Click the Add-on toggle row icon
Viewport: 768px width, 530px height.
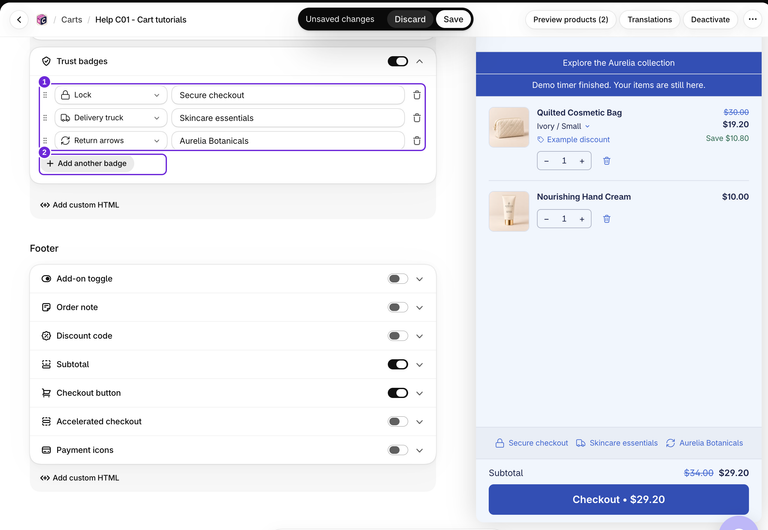tap(46, 279)
